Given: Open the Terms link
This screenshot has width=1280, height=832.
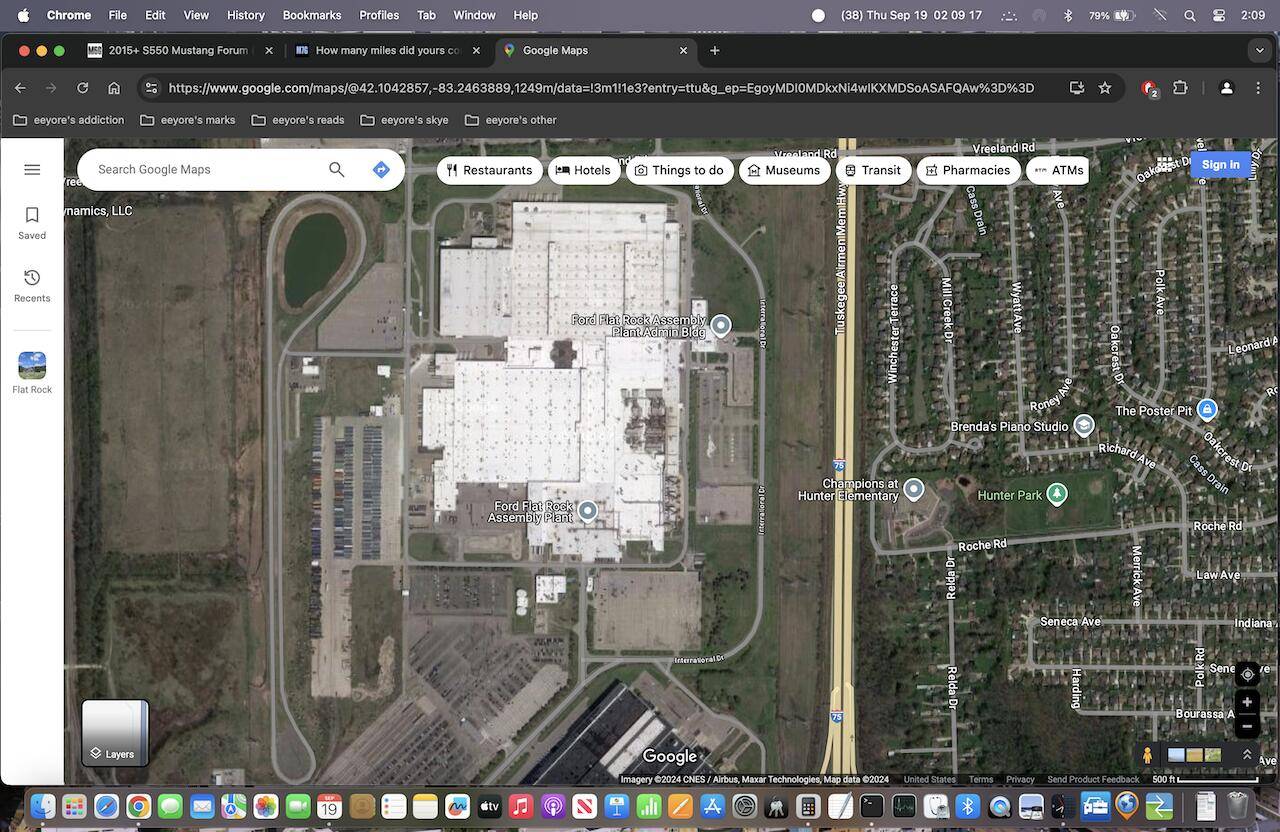Looking at the screenshot, I should point(980,779).
